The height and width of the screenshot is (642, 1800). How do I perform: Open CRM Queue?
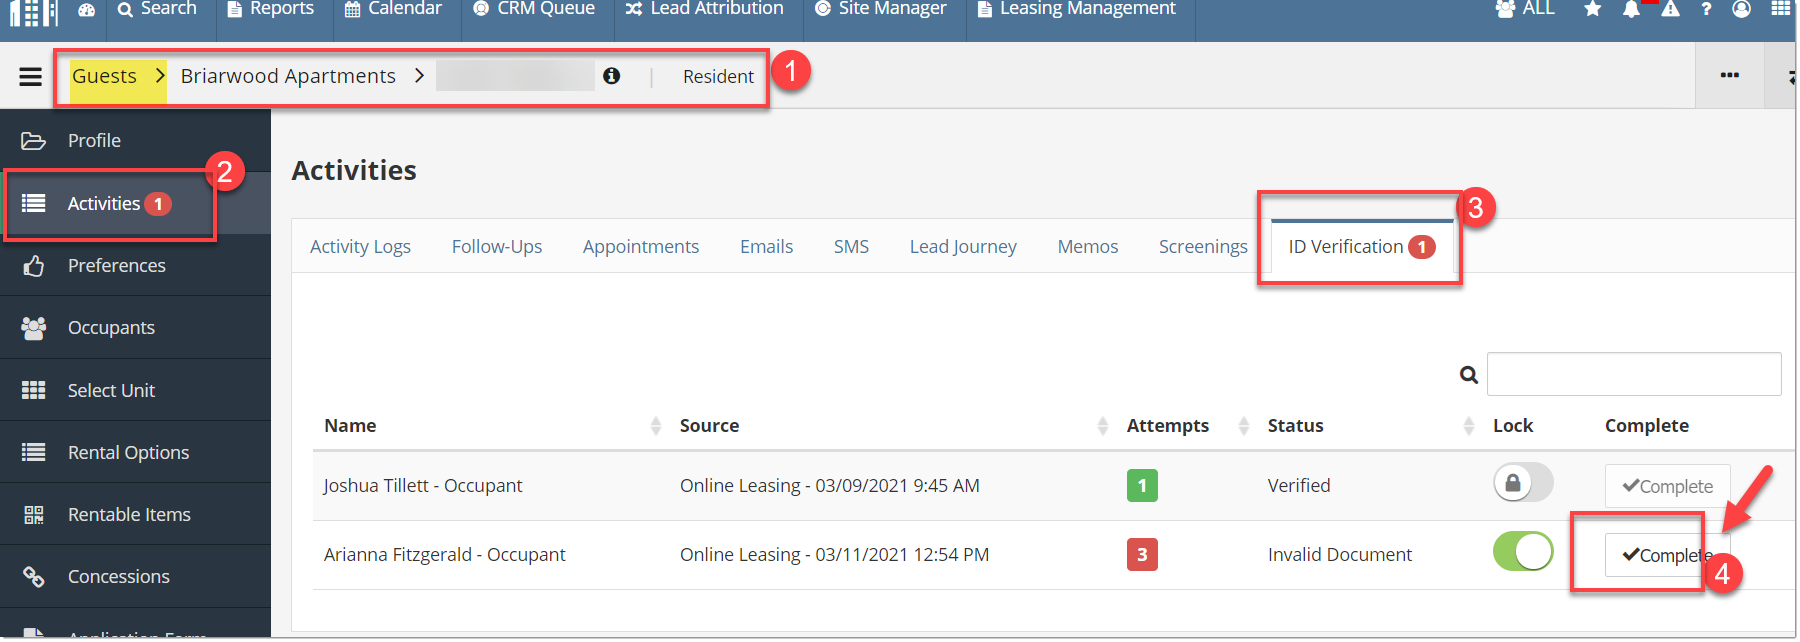tap(534, 9)
